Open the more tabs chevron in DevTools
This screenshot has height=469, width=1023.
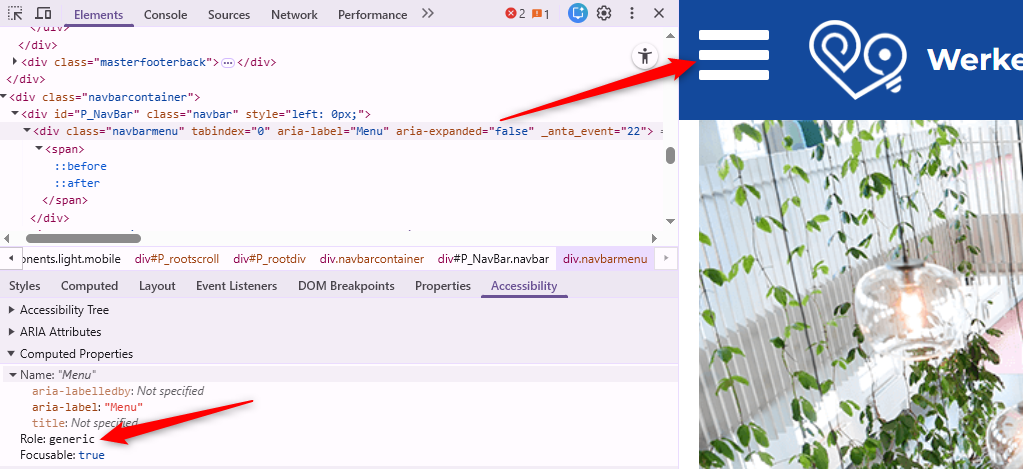tap(428, 14)
